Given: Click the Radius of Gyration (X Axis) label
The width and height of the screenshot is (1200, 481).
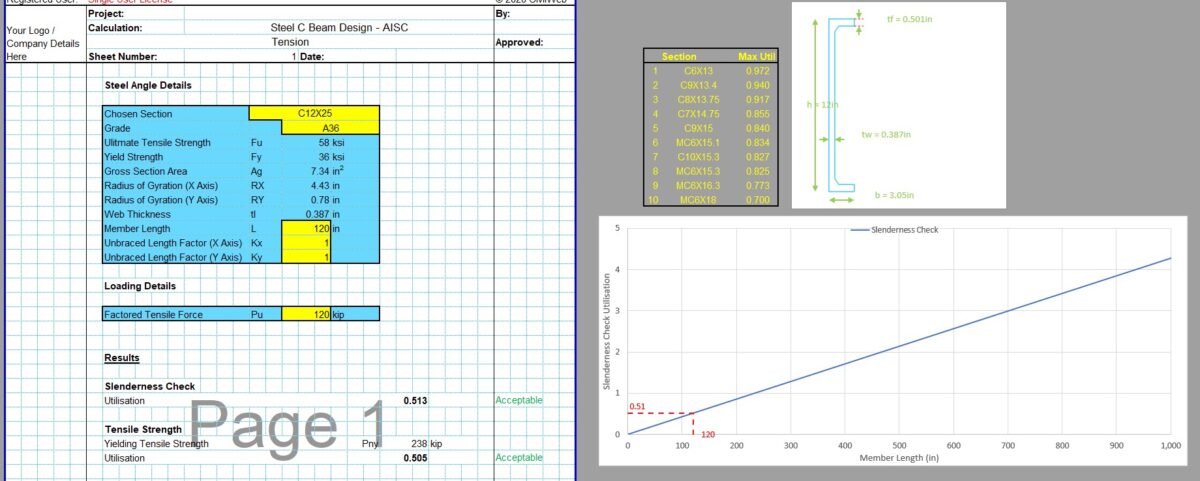Looking at the screenshot, I should (161, 186).
